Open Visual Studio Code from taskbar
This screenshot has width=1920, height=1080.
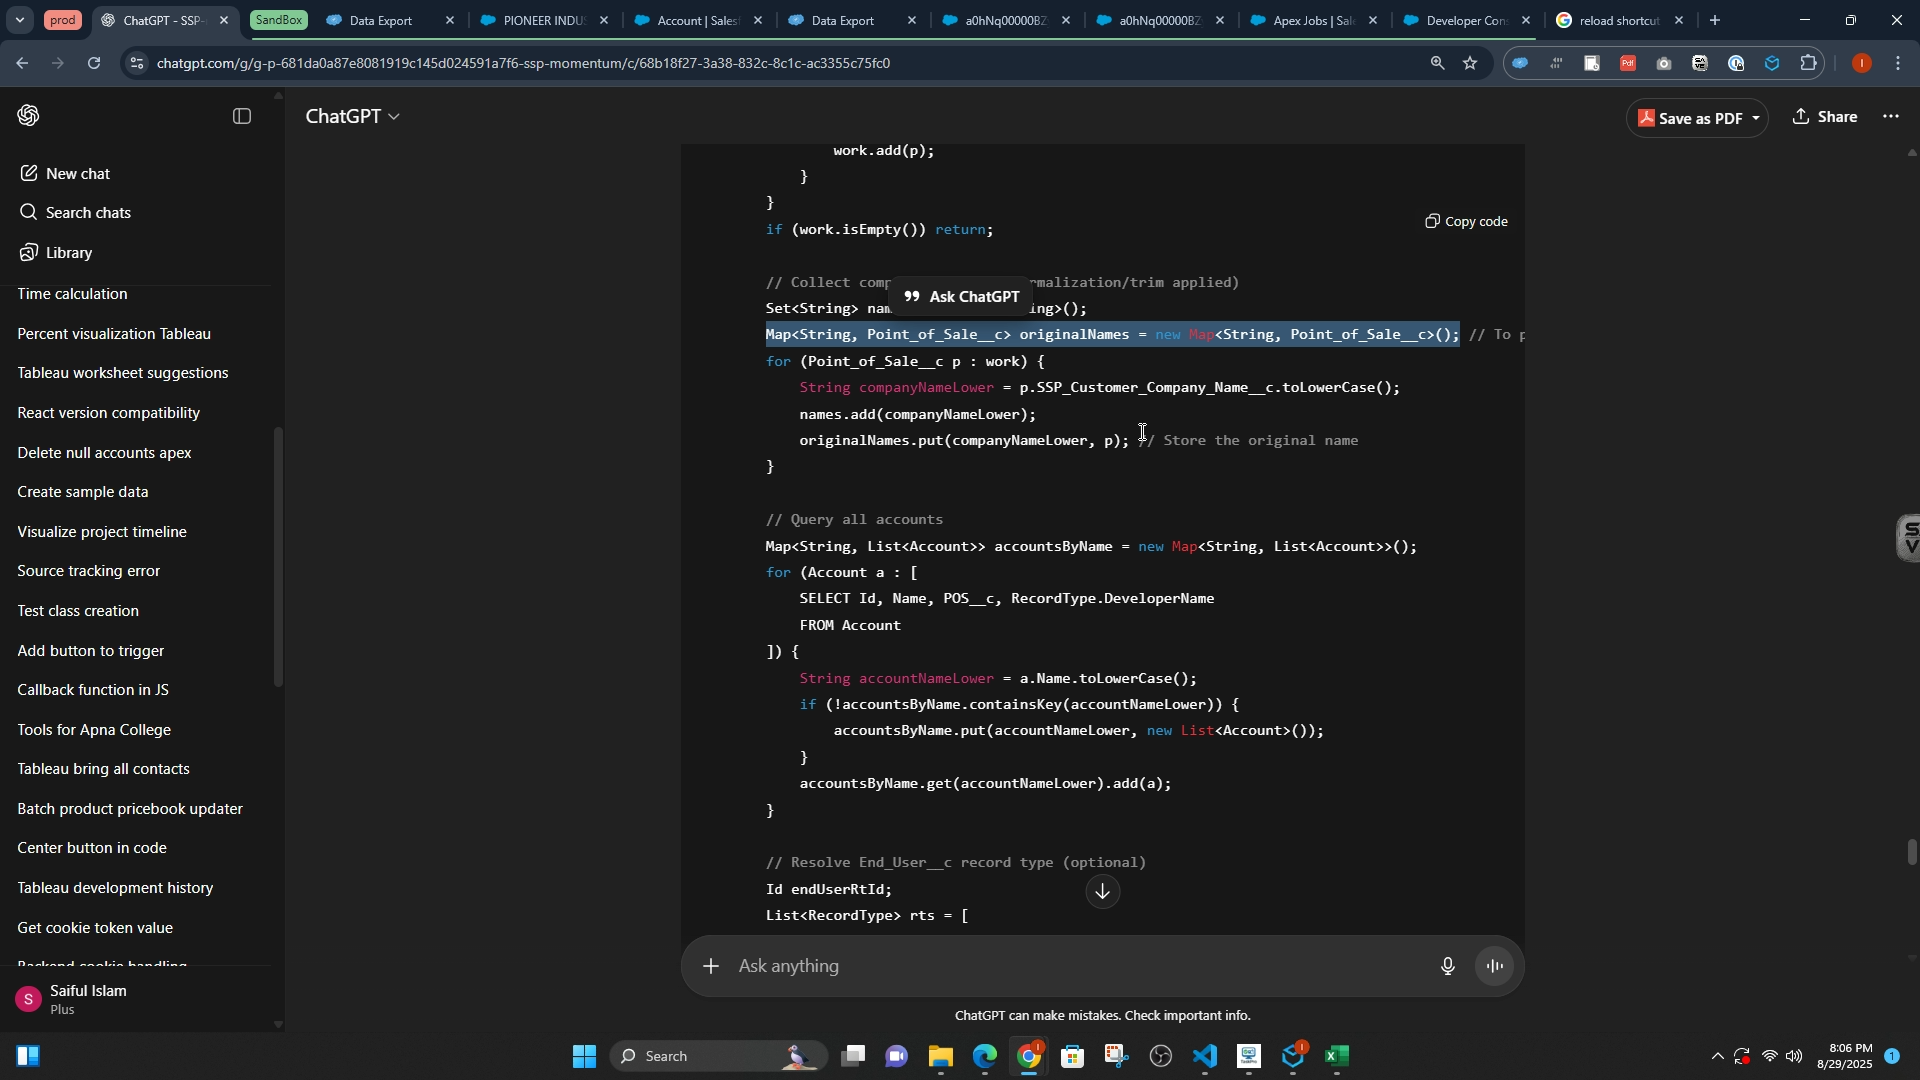[x=1206, y=1057]
